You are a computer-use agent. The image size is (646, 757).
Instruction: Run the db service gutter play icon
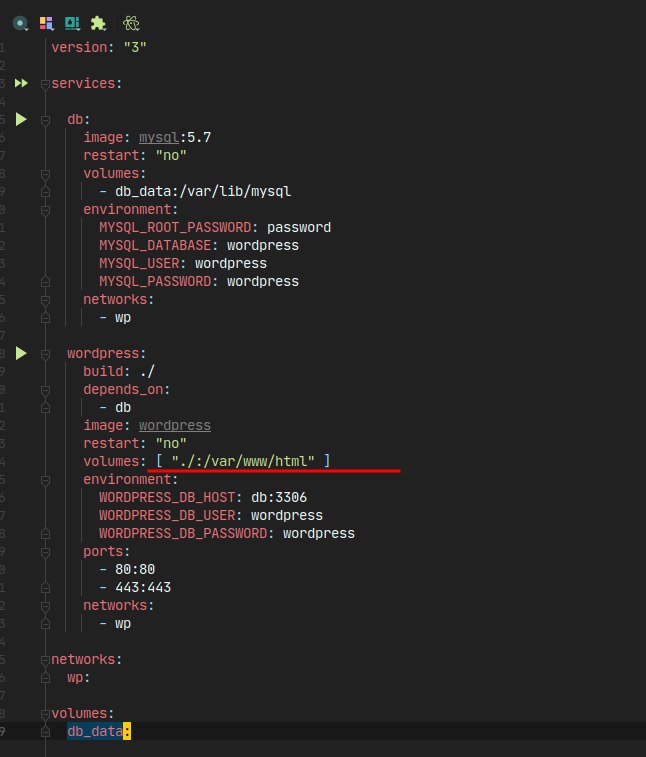(x=21, y=119)
